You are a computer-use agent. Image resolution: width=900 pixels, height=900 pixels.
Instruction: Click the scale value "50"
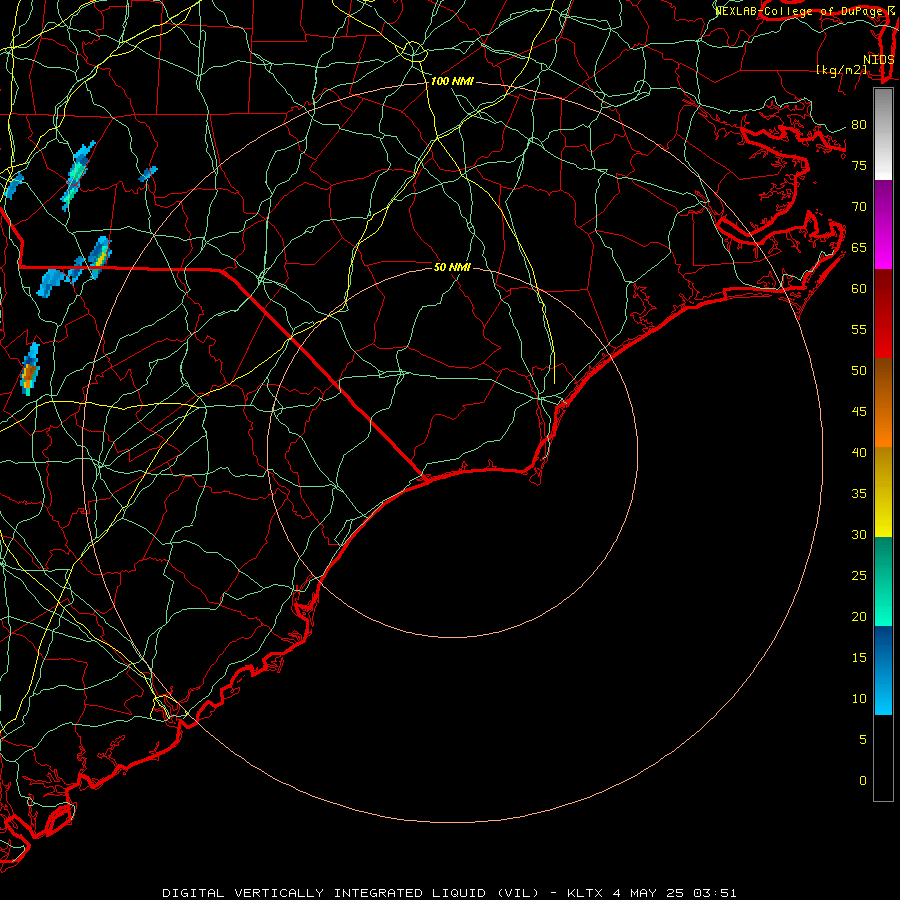point(859,370)
